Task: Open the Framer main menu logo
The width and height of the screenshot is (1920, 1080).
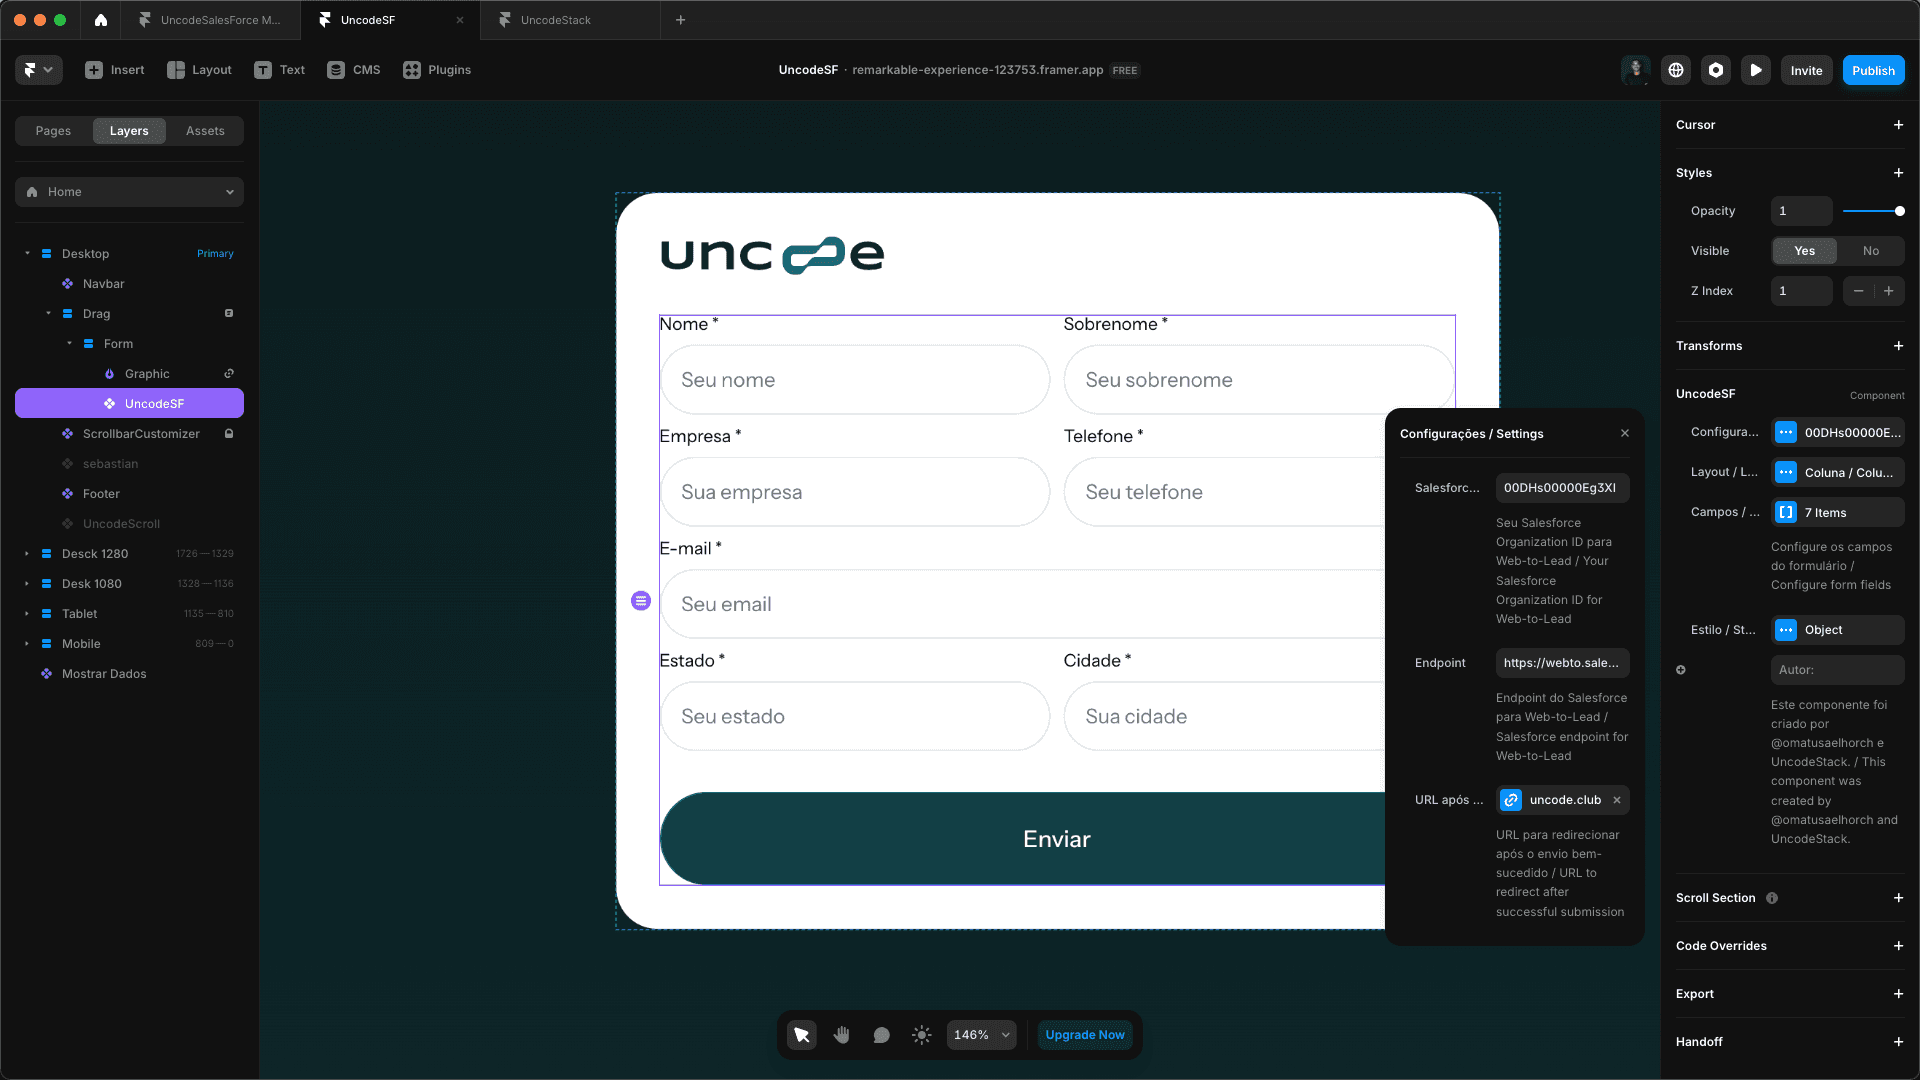Action: 39,70
